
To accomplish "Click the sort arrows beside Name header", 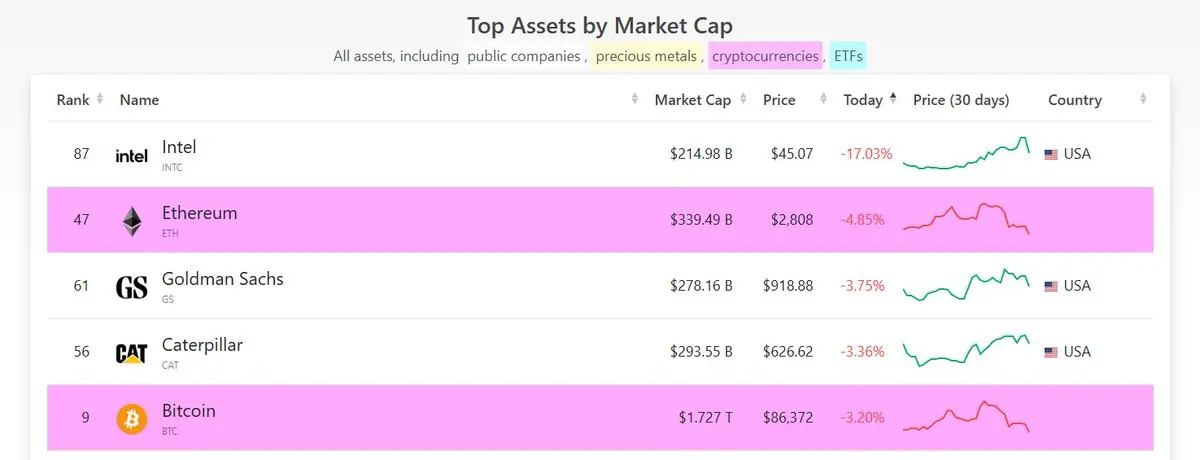I will click(x=635, y=100).
